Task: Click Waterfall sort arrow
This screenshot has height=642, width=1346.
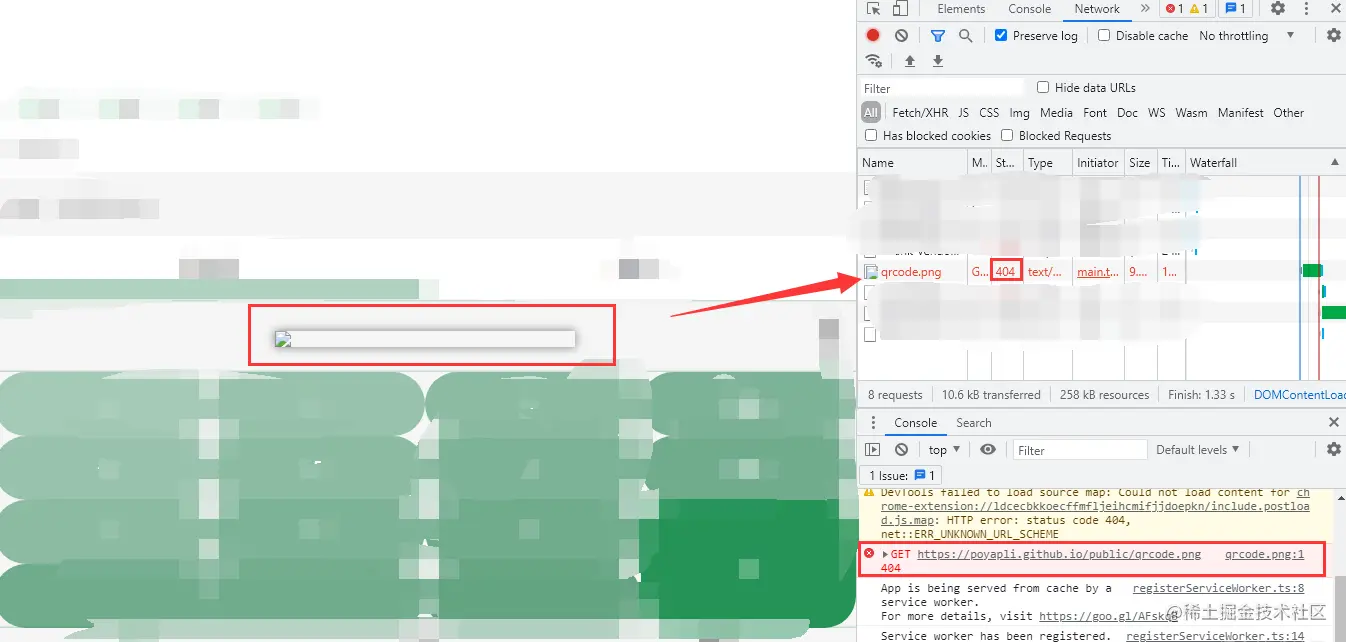Action: [x=1335, y=162]
